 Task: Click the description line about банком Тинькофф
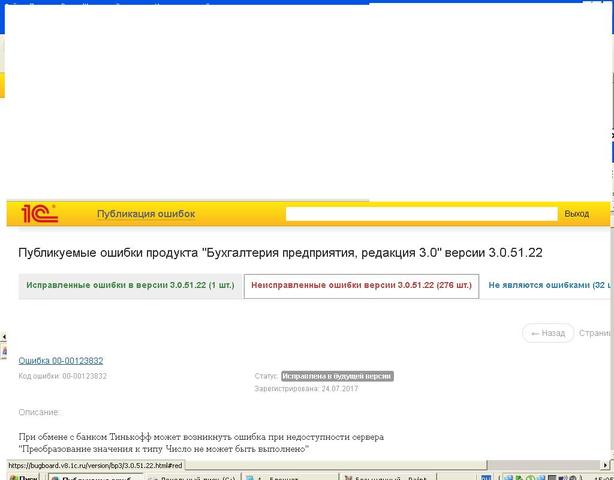pyautogui.click(x=201, y=437)
